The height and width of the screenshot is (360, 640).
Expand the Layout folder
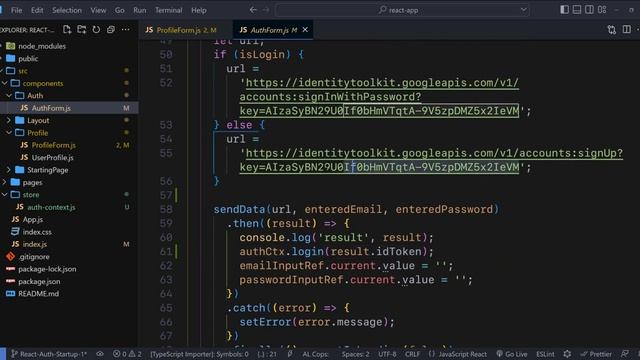pos(38,120)
